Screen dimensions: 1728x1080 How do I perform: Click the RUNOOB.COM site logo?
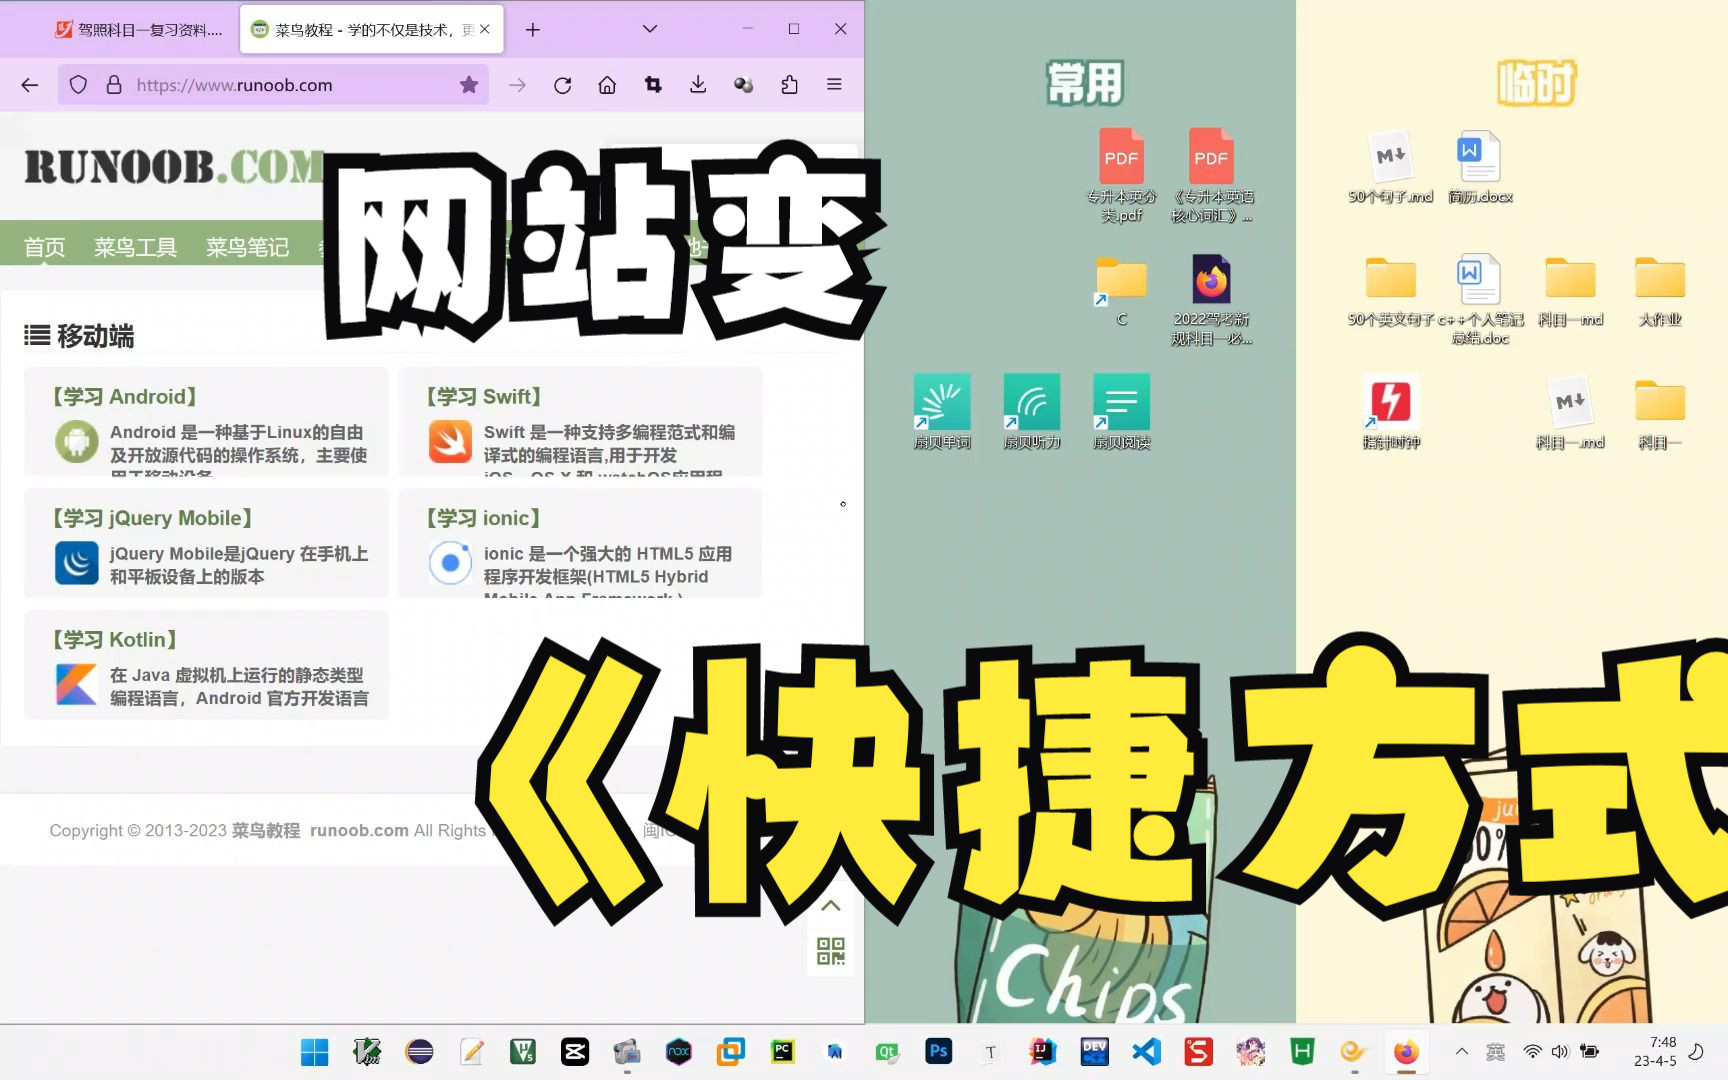175,167
